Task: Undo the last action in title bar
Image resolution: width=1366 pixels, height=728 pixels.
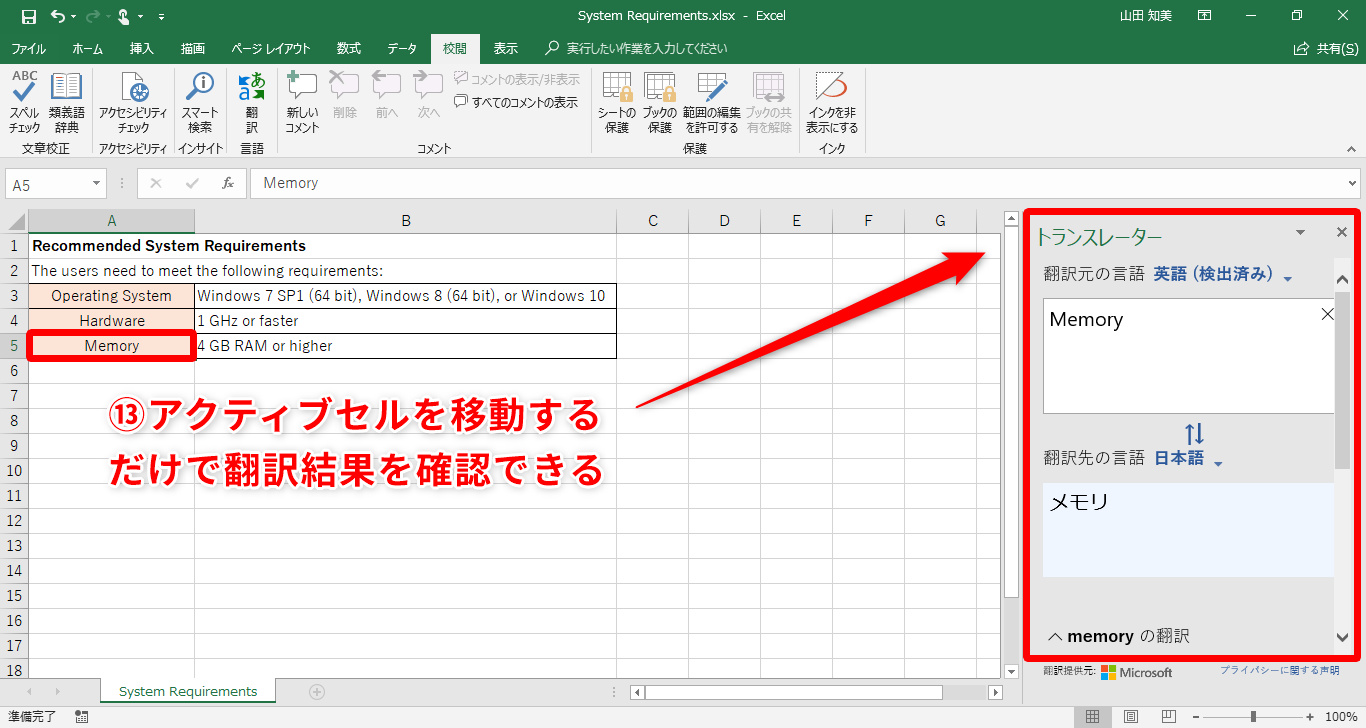Action: click(x=58, y=16)
